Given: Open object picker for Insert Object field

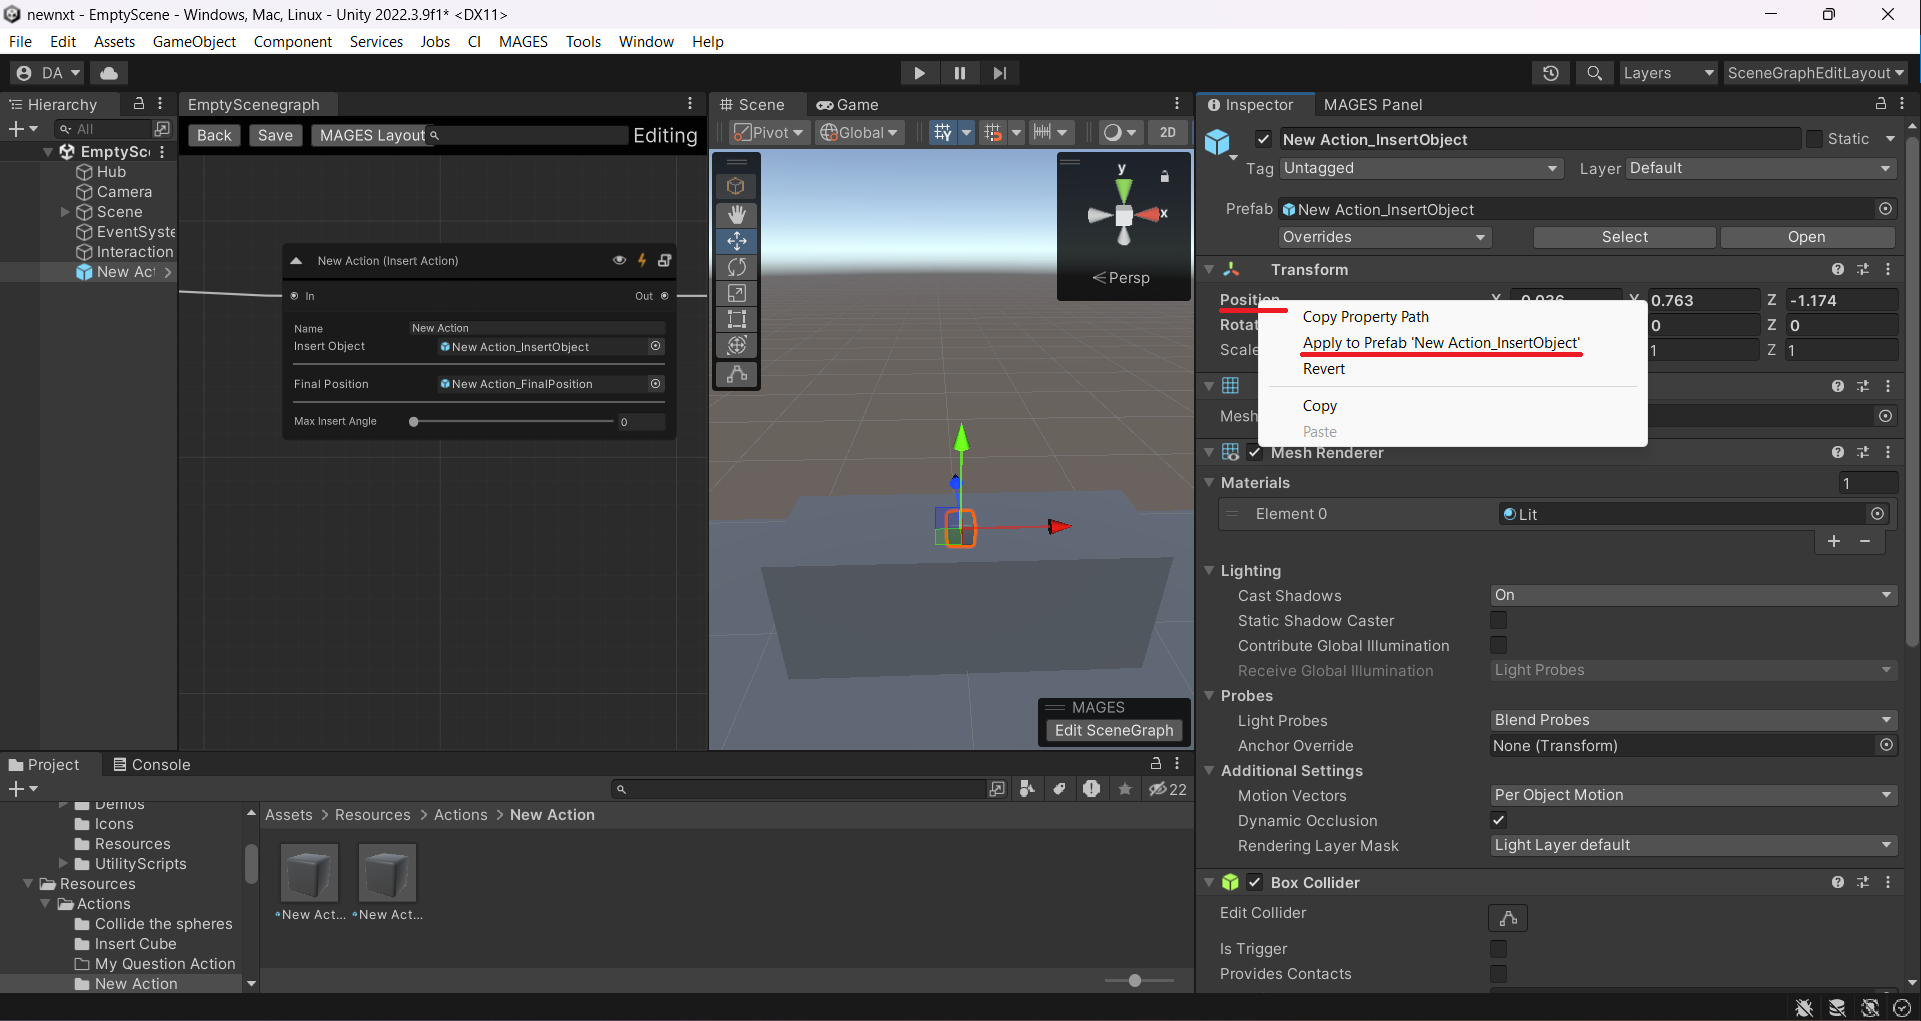Looking at the screenshot, I should click(x=656, y=346).
